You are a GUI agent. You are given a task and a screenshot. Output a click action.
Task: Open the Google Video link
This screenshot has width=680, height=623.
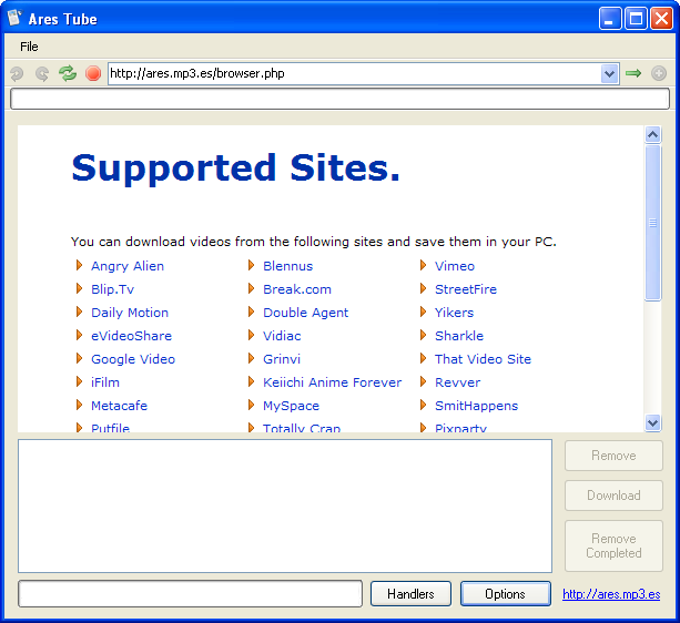tap(133, 359)
